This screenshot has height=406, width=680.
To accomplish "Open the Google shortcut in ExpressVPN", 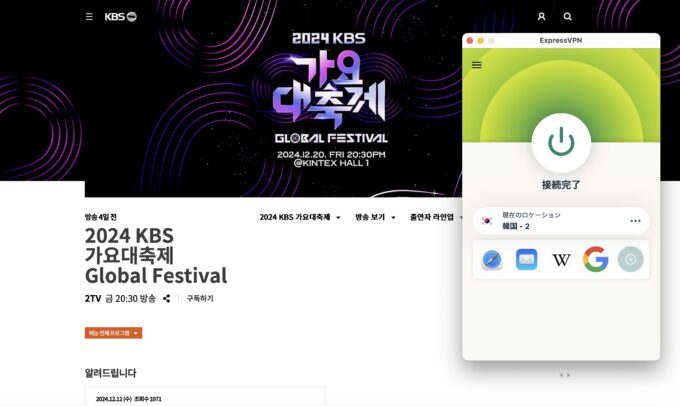I will click(595, 259).
